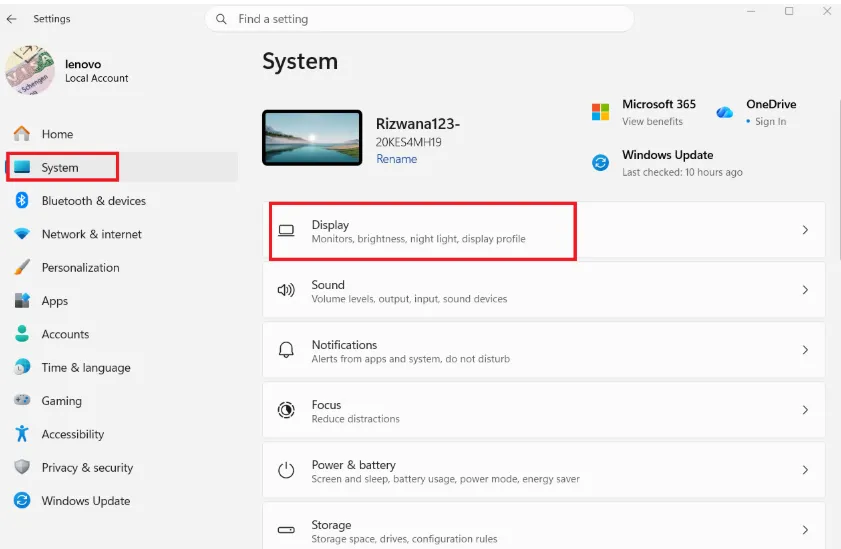Click the 'Rizwana123-' device name text

(x=418, y=124)
